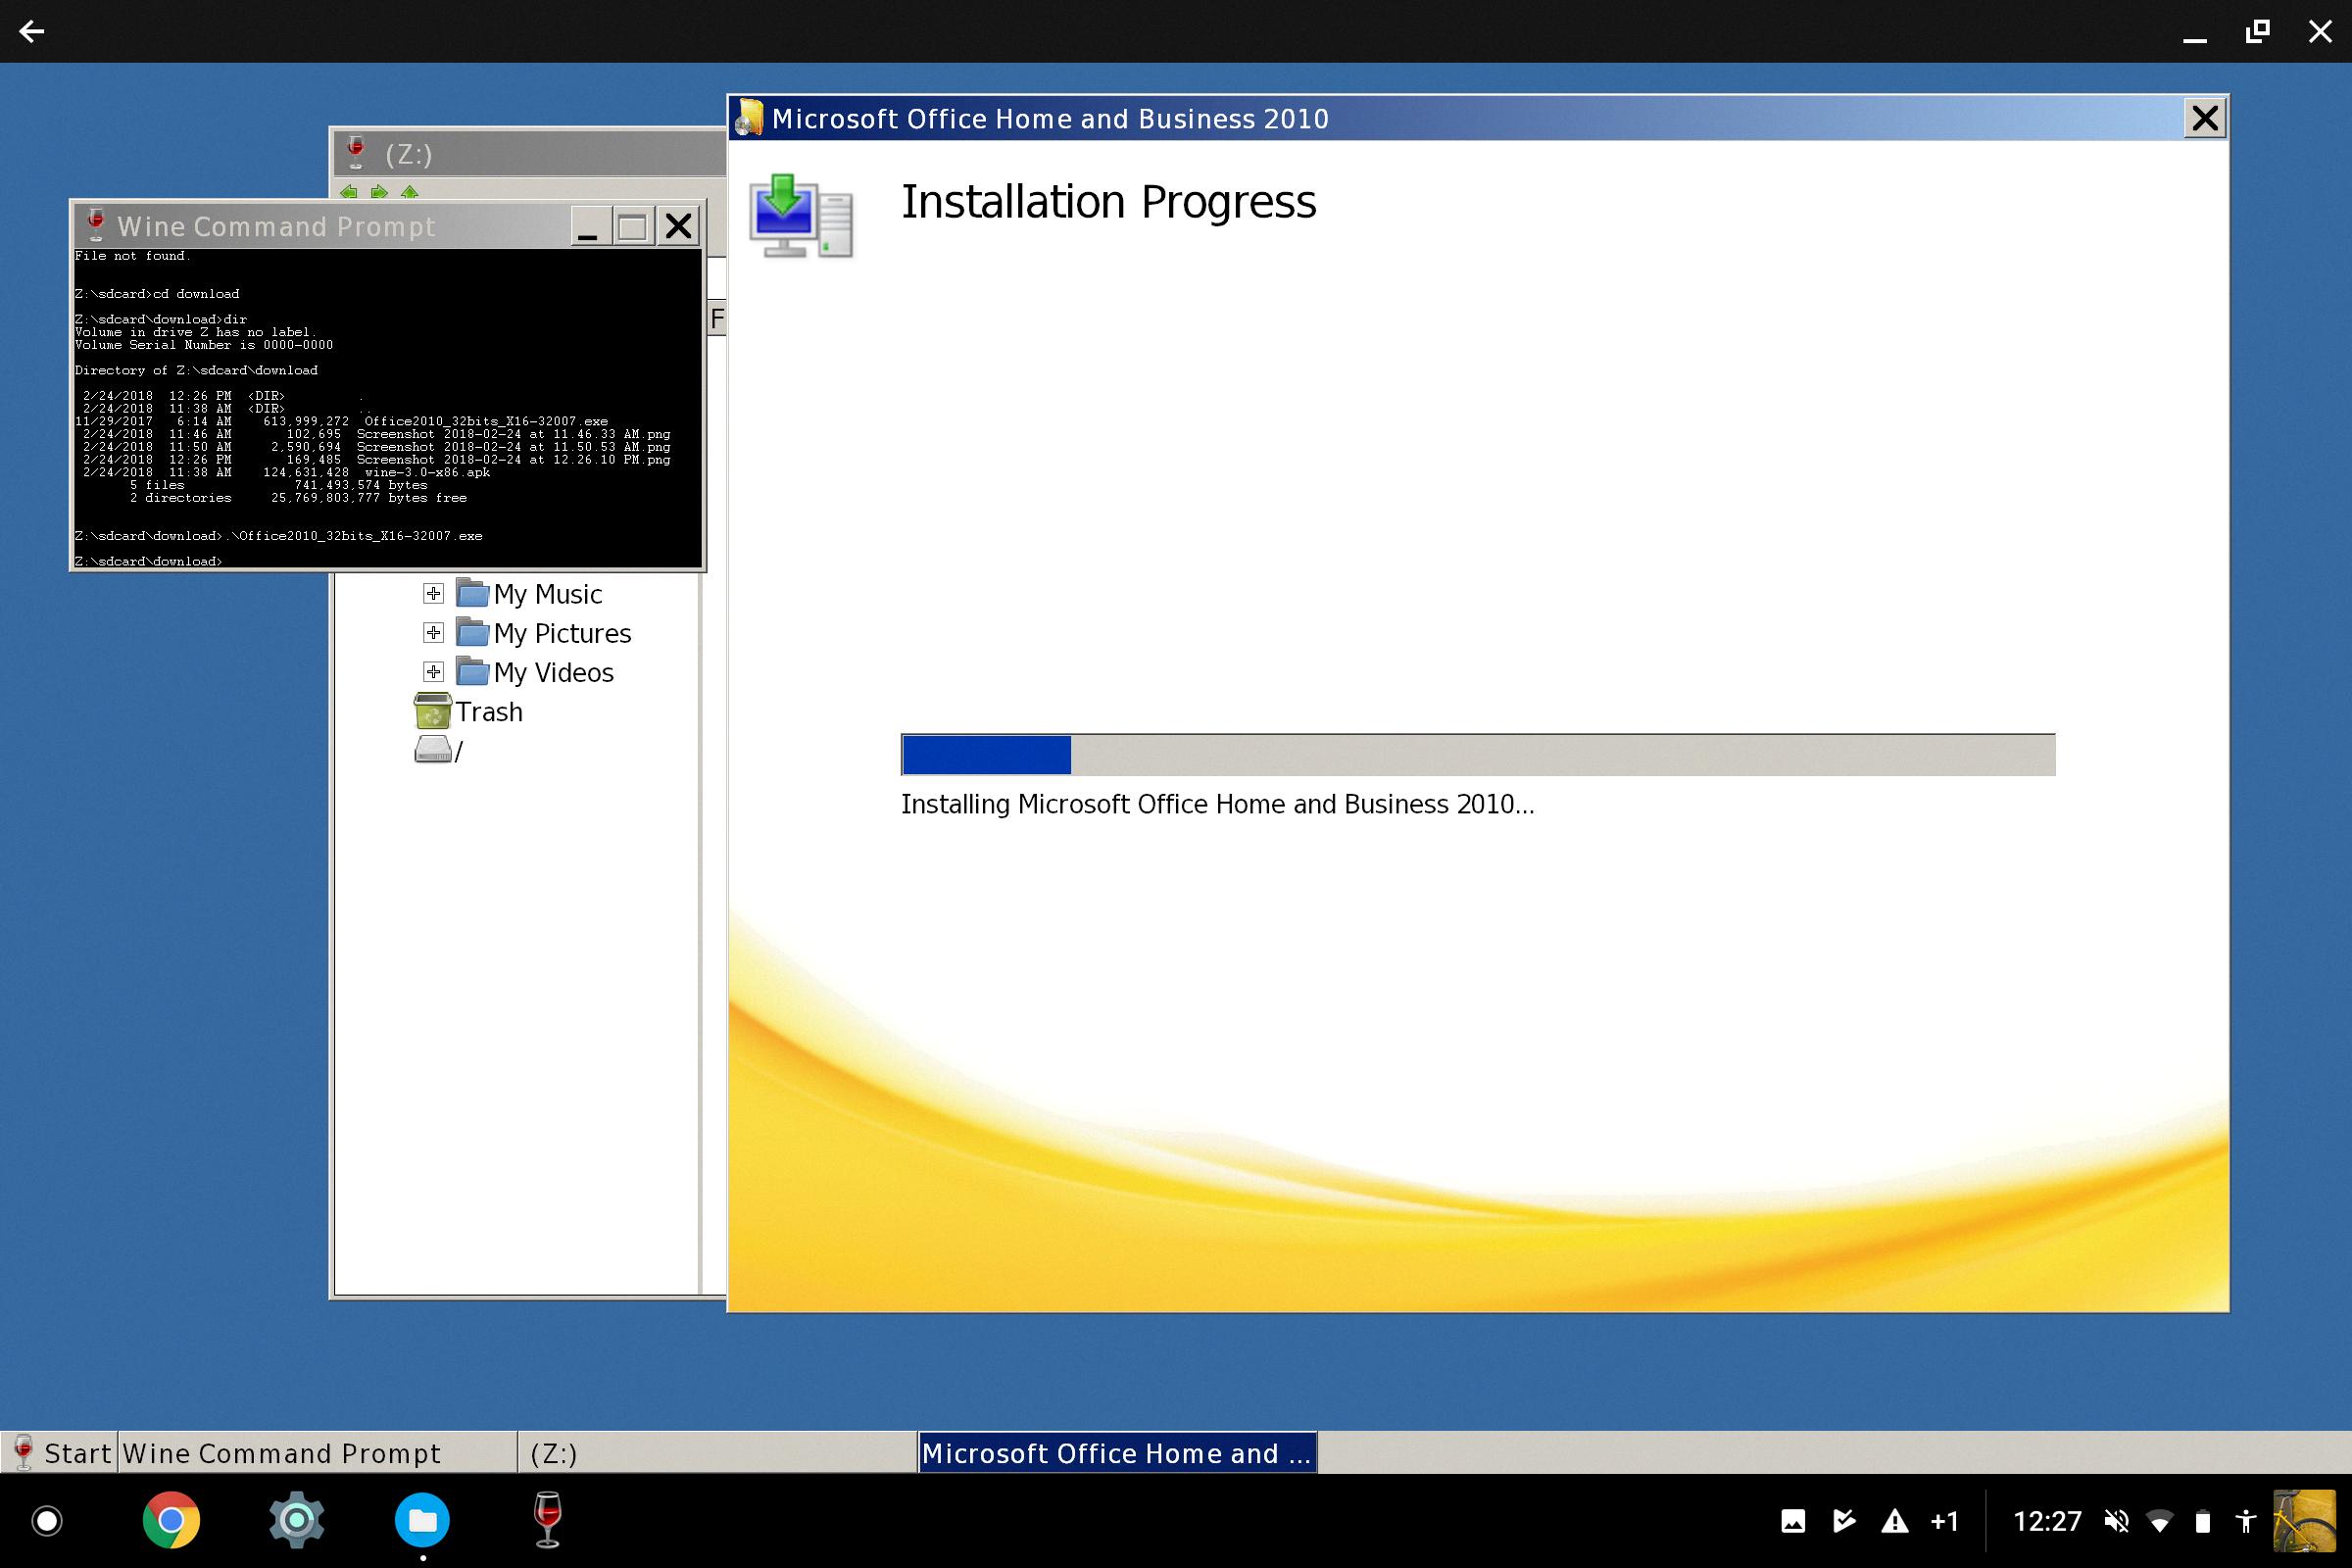The image size is (2352, 1568).
Task: Click the green Back arrow in Z: explorer
Action: pos(348,192)
